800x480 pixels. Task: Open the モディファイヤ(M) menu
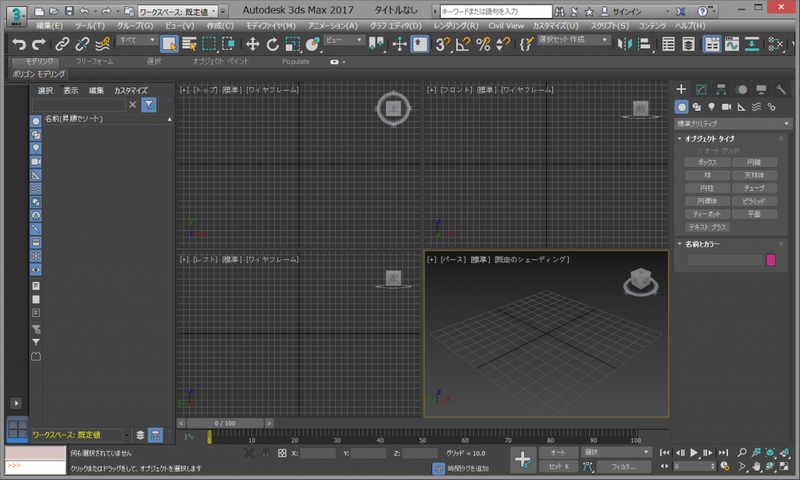tap(270, 26)
